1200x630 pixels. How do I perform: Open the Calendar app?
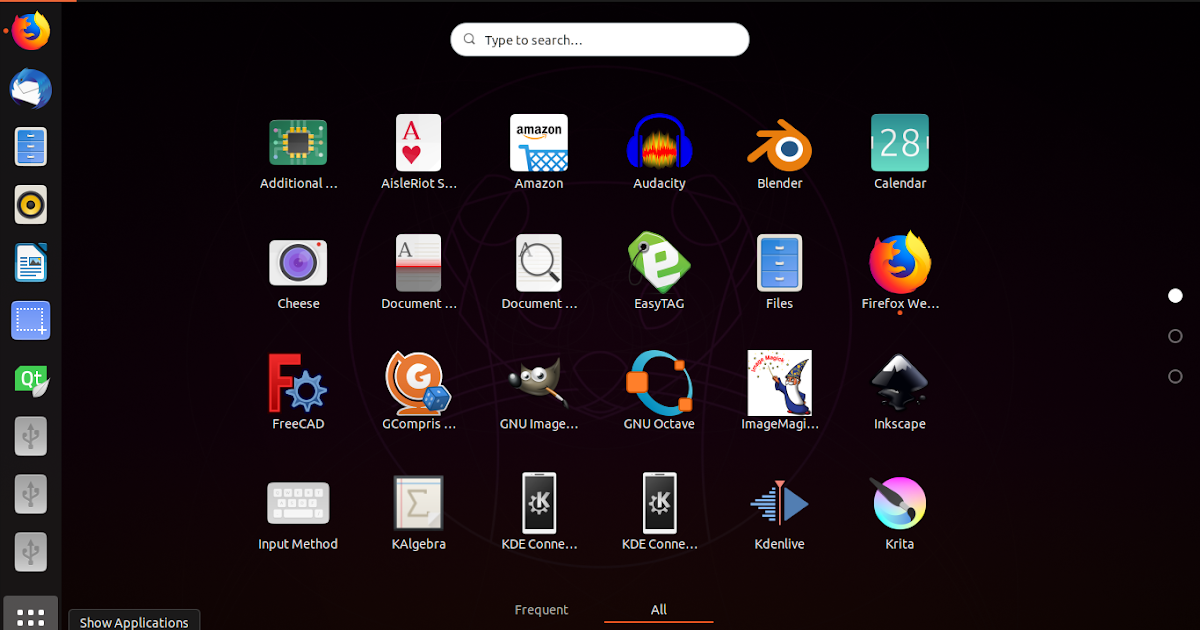[x=900, y=143]
